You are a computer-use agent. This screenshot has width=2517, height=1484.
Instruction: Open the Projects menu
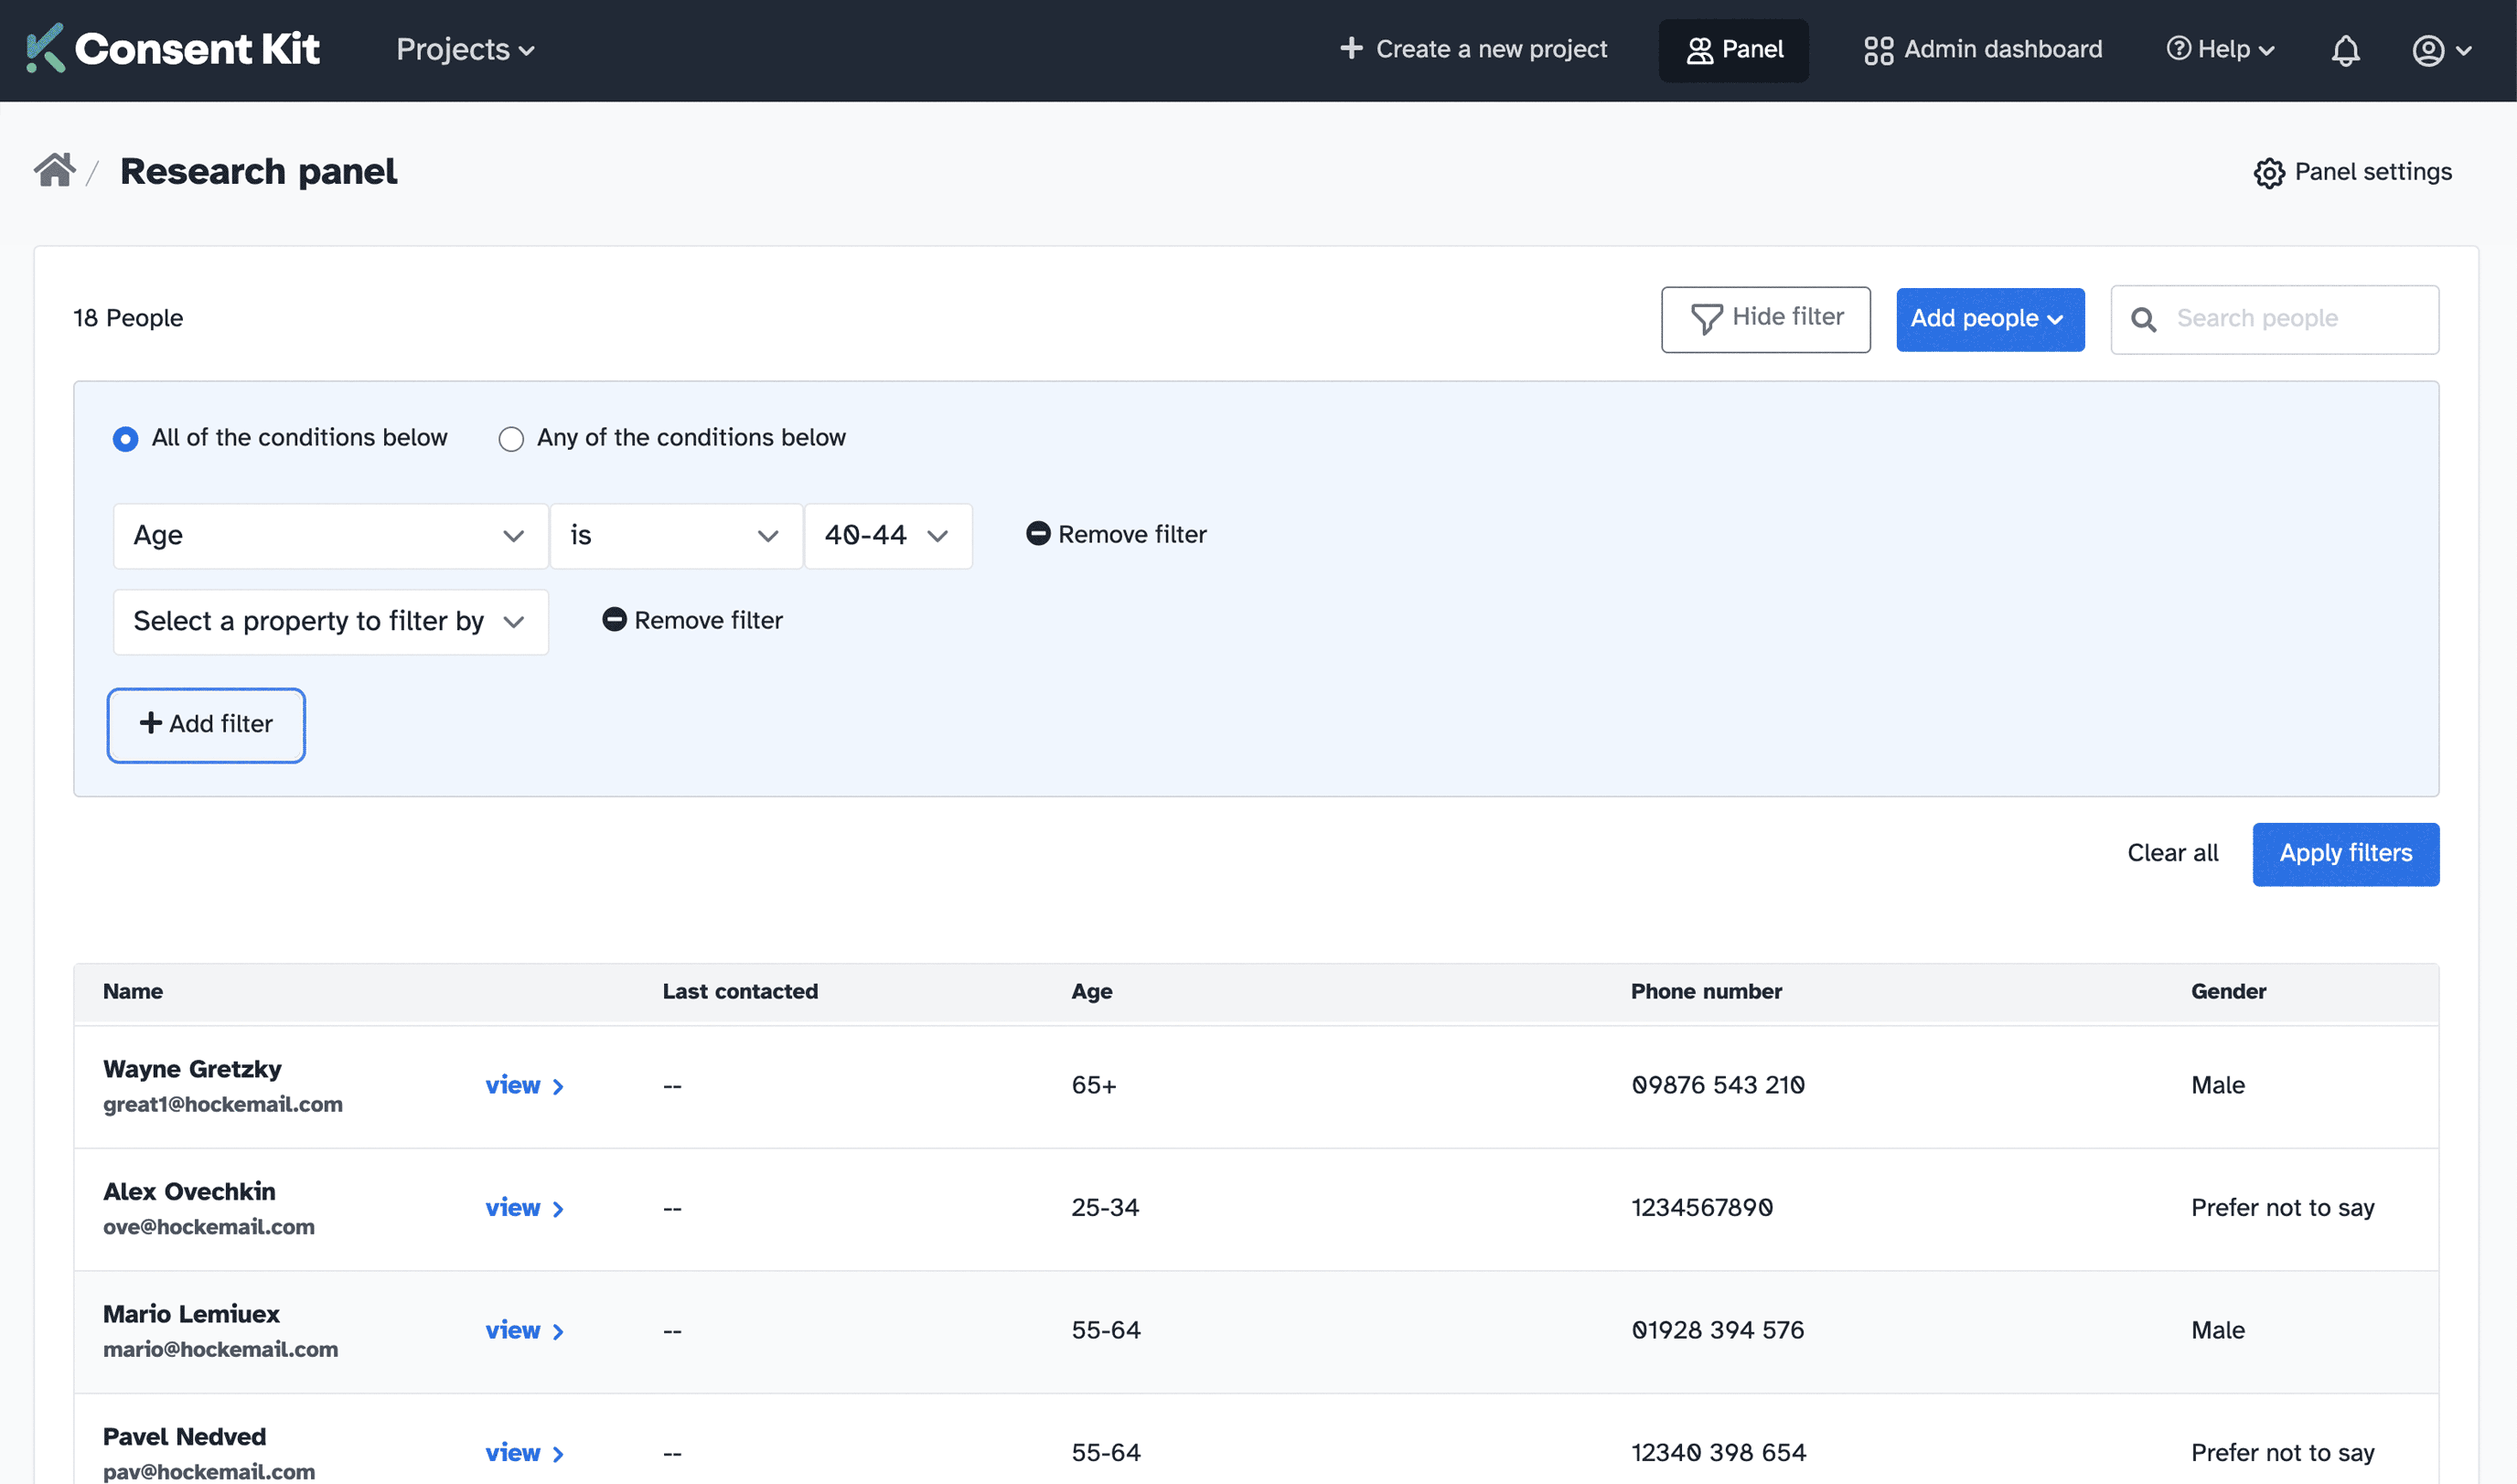463,49
